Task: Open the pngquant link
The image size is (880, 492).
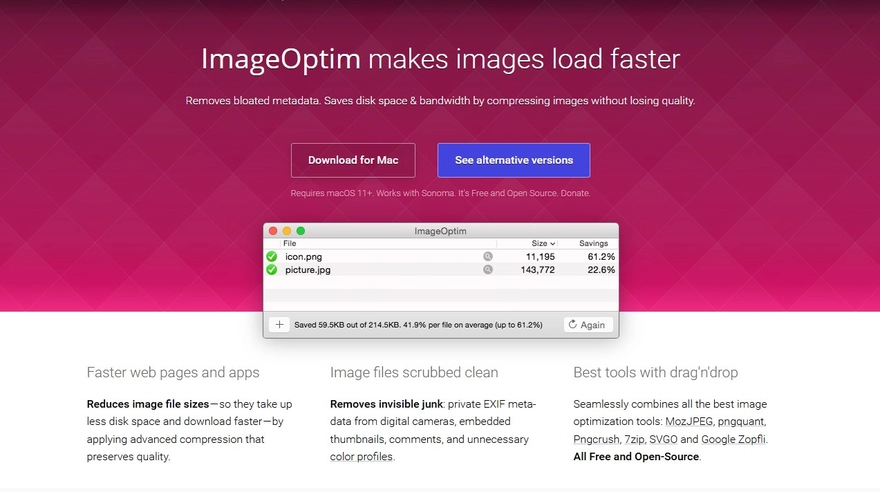Action: 743,422
